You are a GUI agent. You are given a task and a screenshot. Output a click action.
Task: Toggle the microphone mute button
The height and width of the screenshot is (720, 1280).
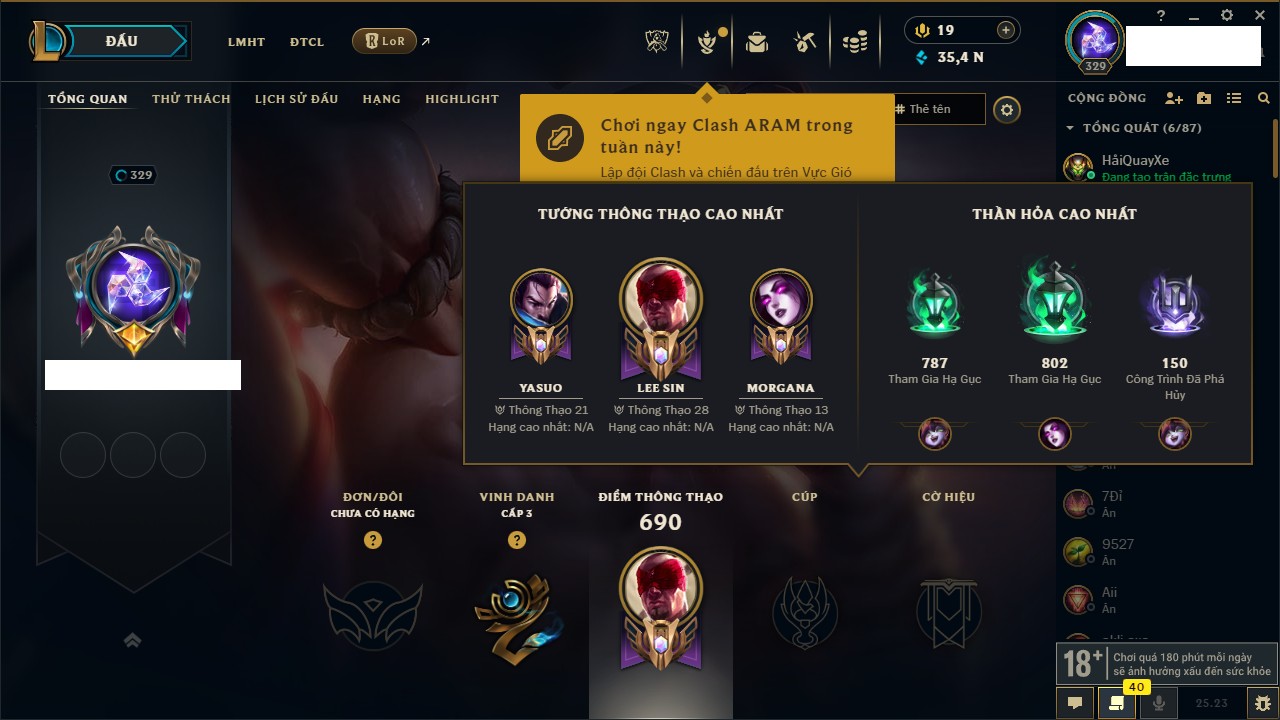[x=1159, y=703]
